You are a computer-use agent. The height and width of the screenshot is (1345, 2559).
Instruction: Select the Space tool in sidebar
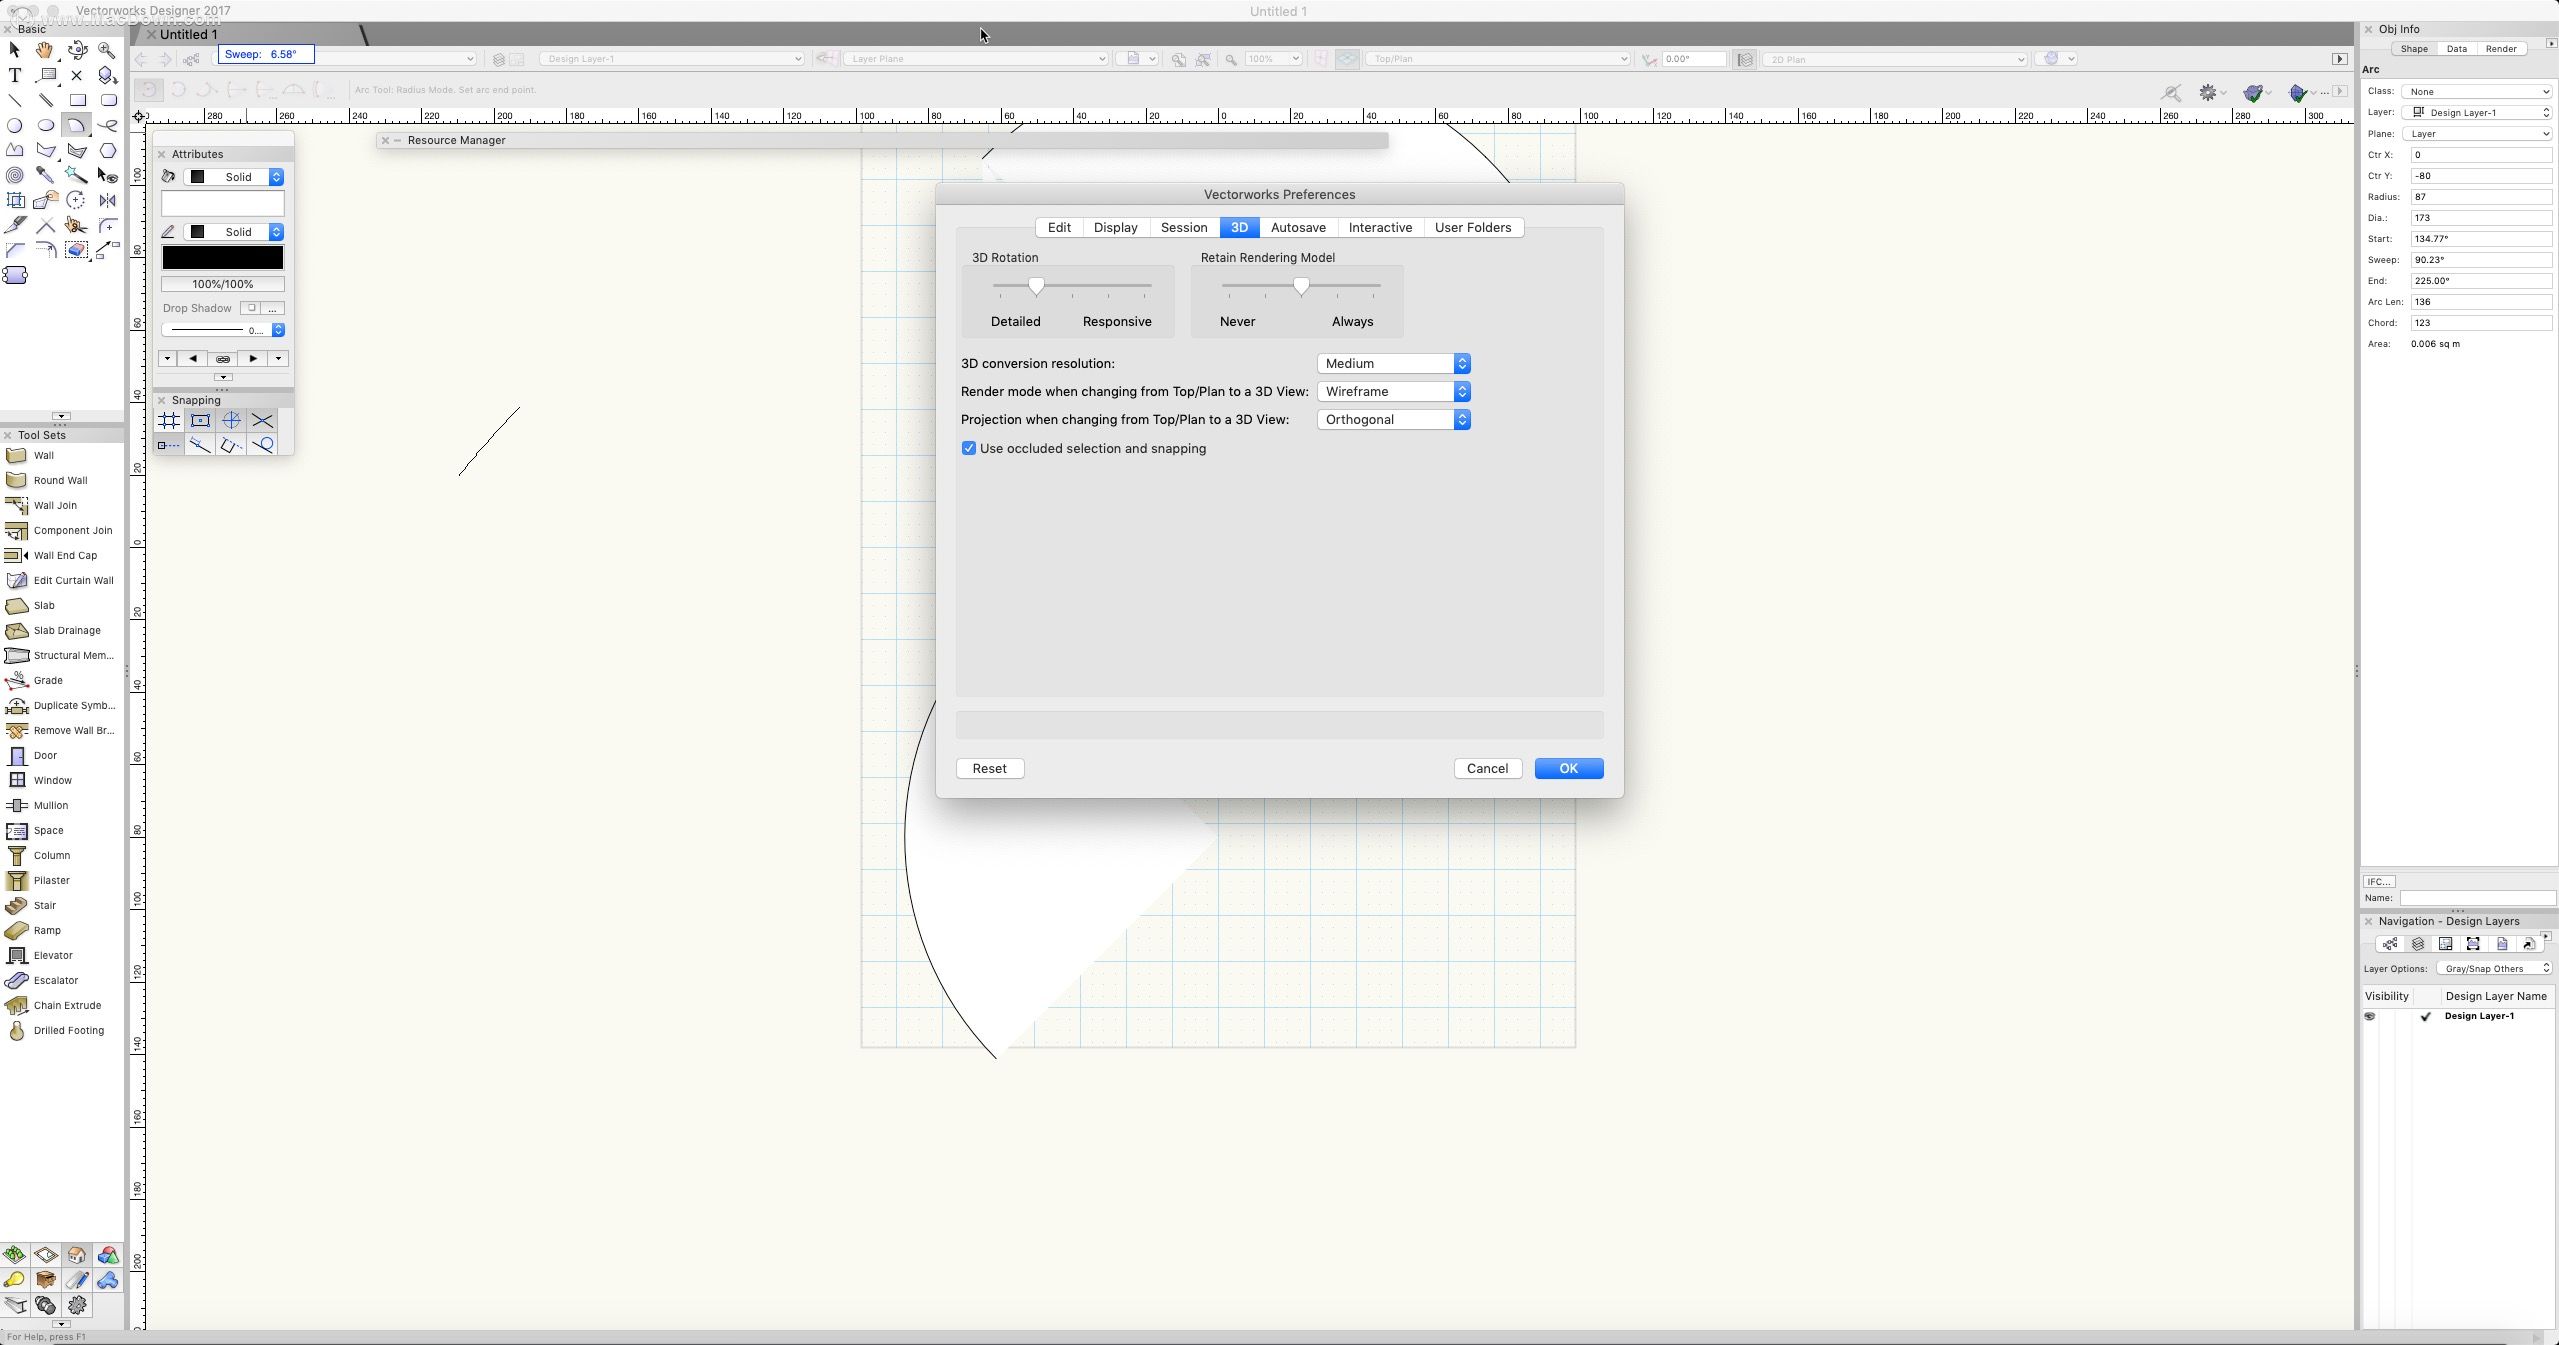point(47,829)
